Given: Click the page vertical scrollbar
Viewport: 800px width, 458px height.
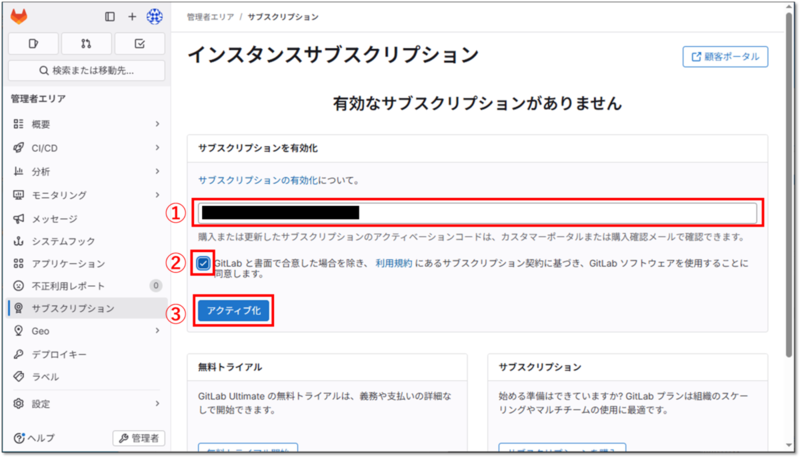Looking at the screenshot, I should [790, 184].
